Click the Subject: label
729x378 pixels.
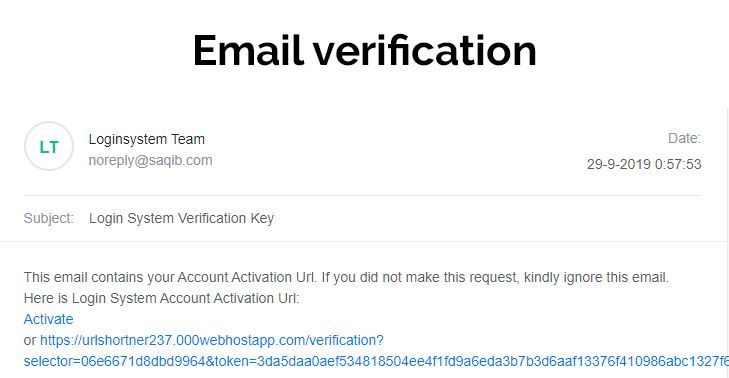pyautogui.click(x=49, y=218)
